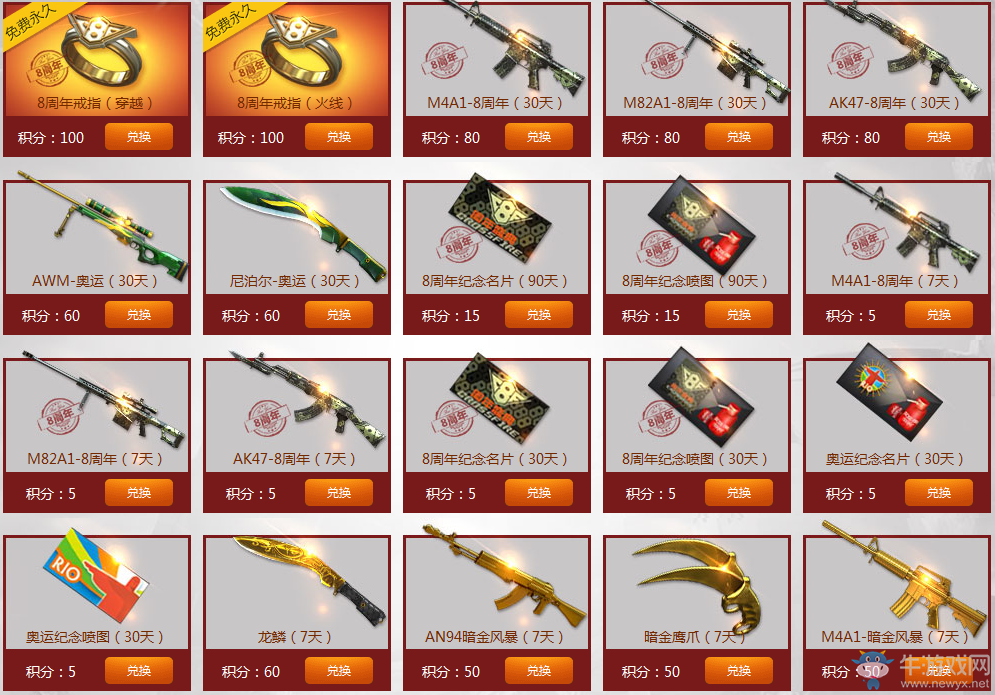Select the golden 龙鳞 knife image
This screenshot has width=995, height=695.
click(310, 580)
